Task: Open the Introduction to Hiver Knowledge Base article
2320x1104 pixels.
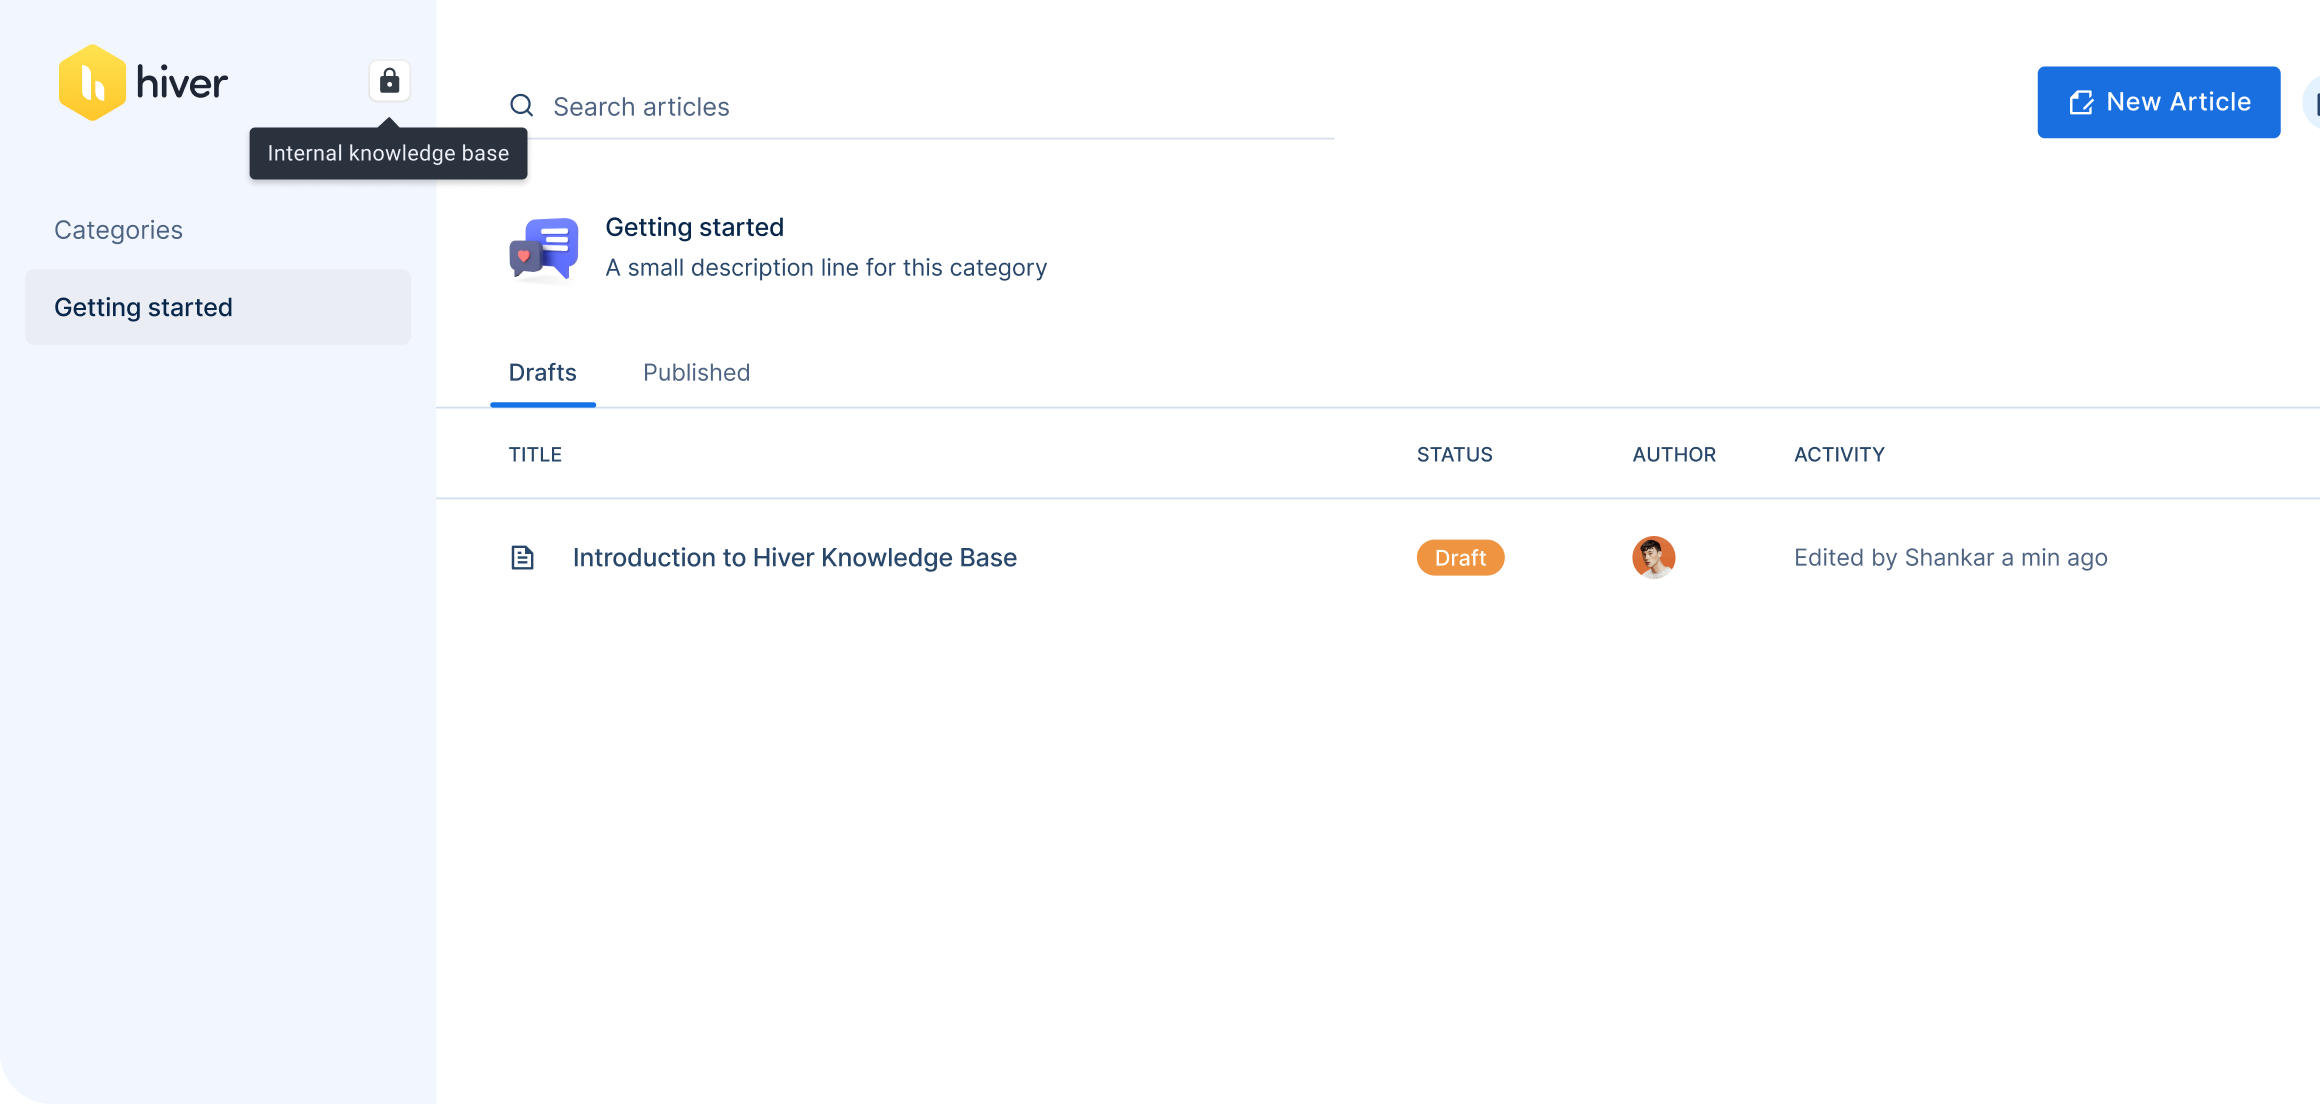Action: tap(794, 557)
